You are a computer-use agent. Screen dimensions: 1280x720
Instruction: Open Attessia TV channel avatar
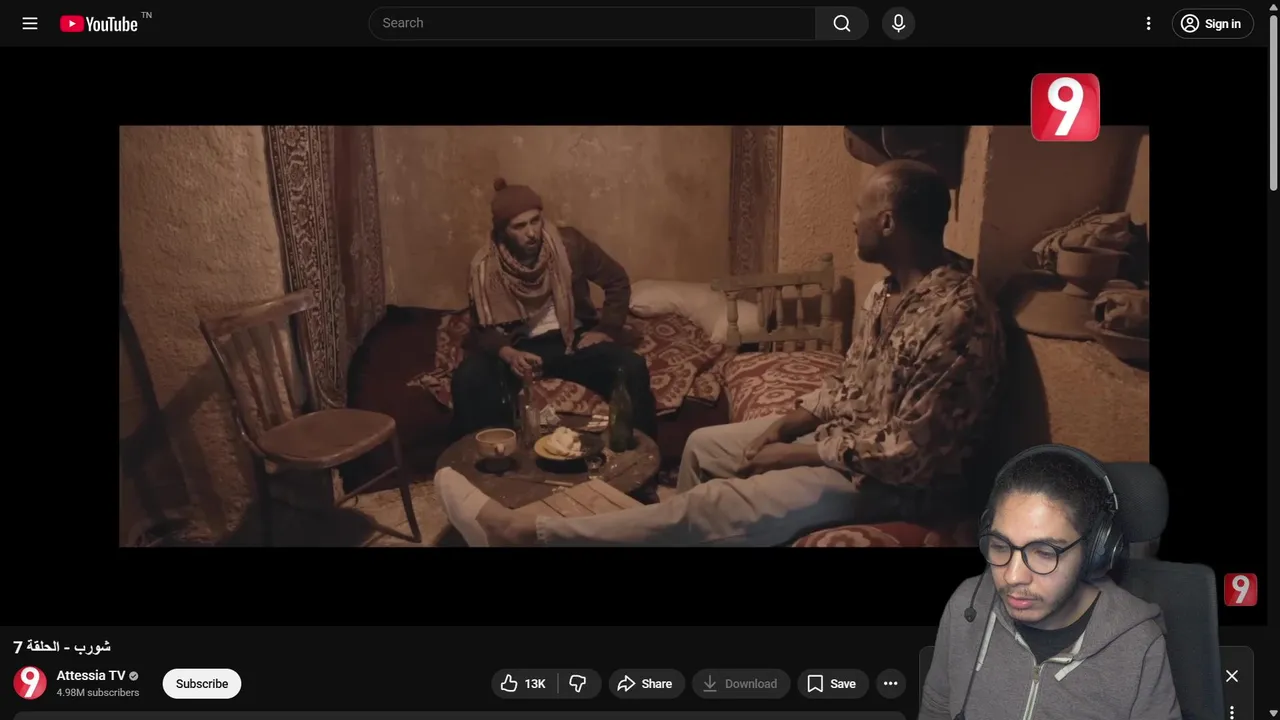click(x=30, y=683)
